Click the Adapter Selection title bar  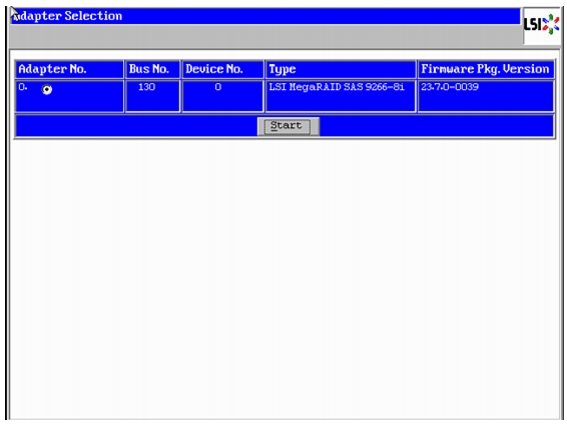coord(266,16)
